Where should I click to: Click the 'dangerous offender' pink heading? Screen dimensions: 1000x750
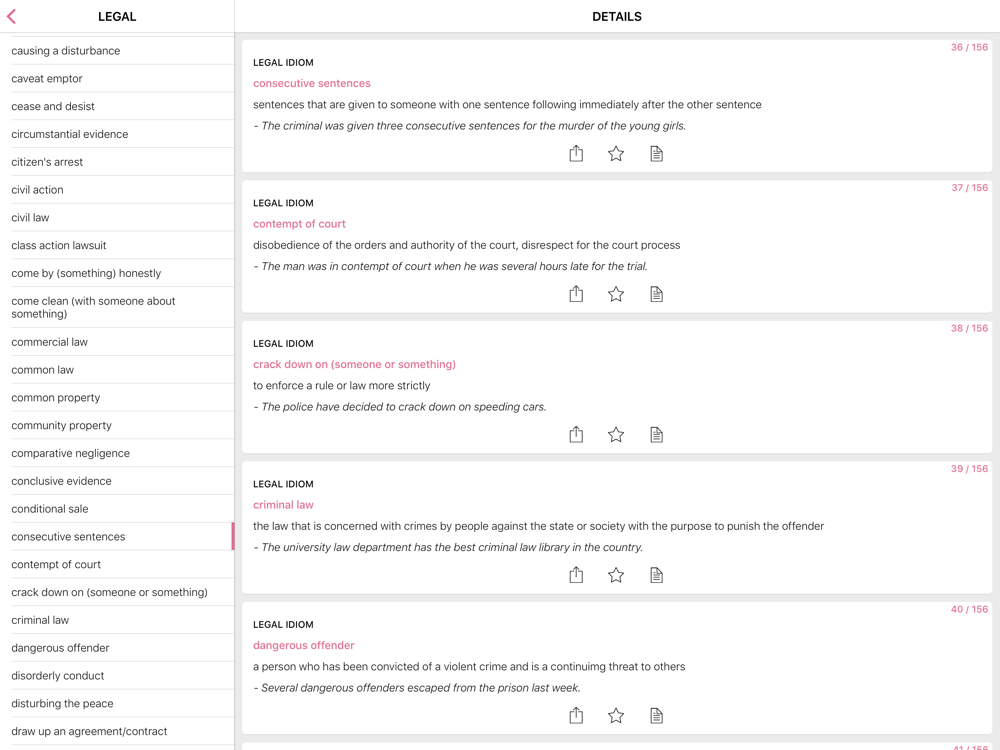coord(303,645)
